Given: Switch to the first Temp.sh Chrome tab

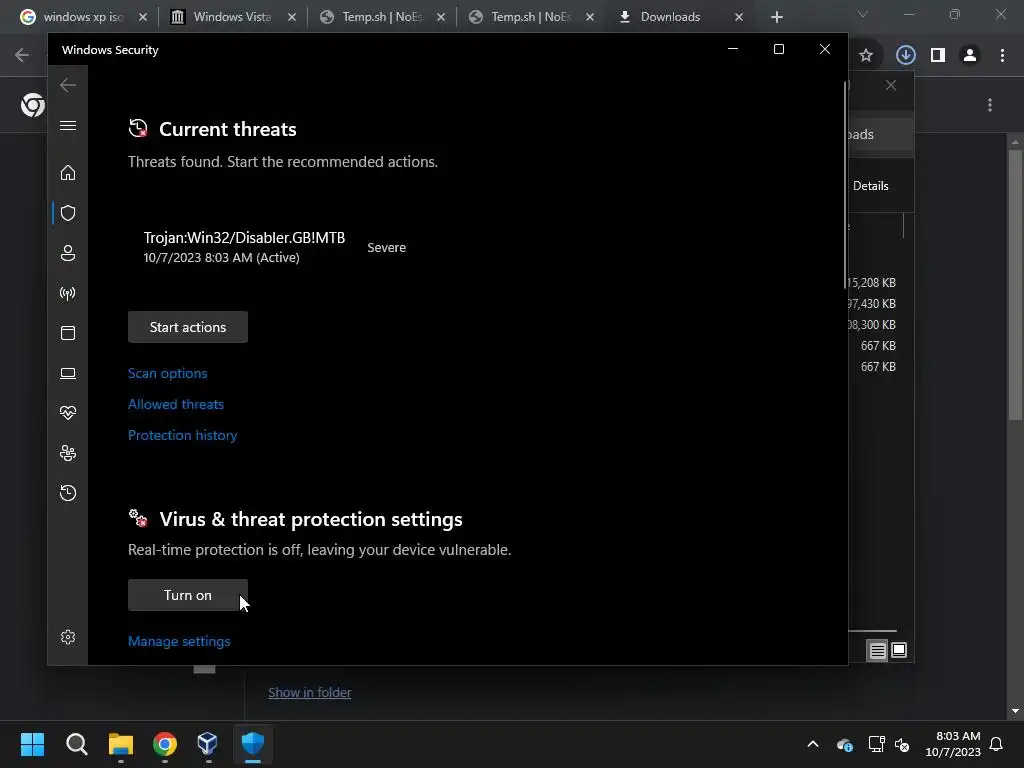Looking at the screenshot, I should click(x=382, y=17).
